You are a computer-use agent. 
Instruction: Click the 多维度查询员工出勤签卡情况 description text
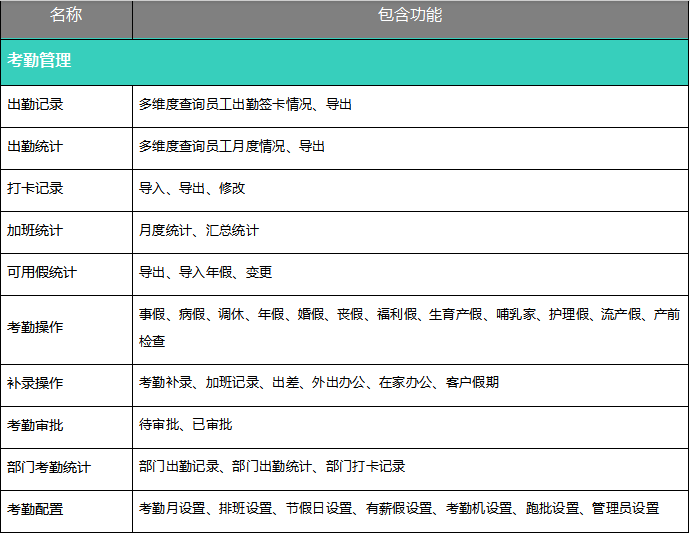pyautogui.click(x=245, y=104)
